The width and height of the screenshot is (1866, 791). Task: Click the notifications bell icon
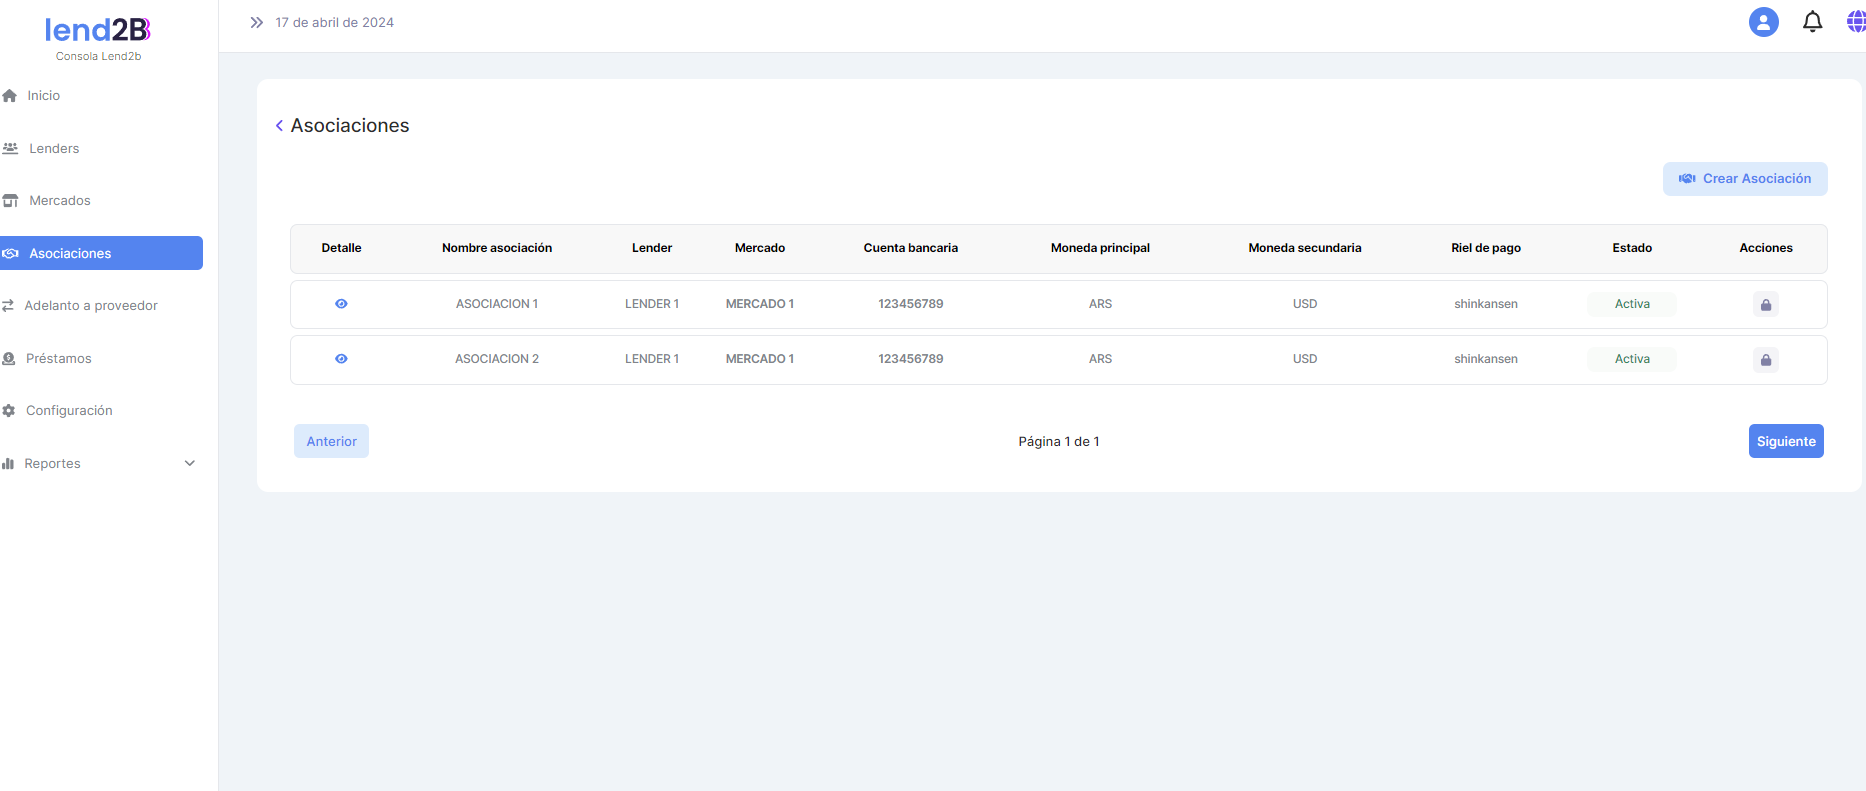click(x=1812, y=22)
